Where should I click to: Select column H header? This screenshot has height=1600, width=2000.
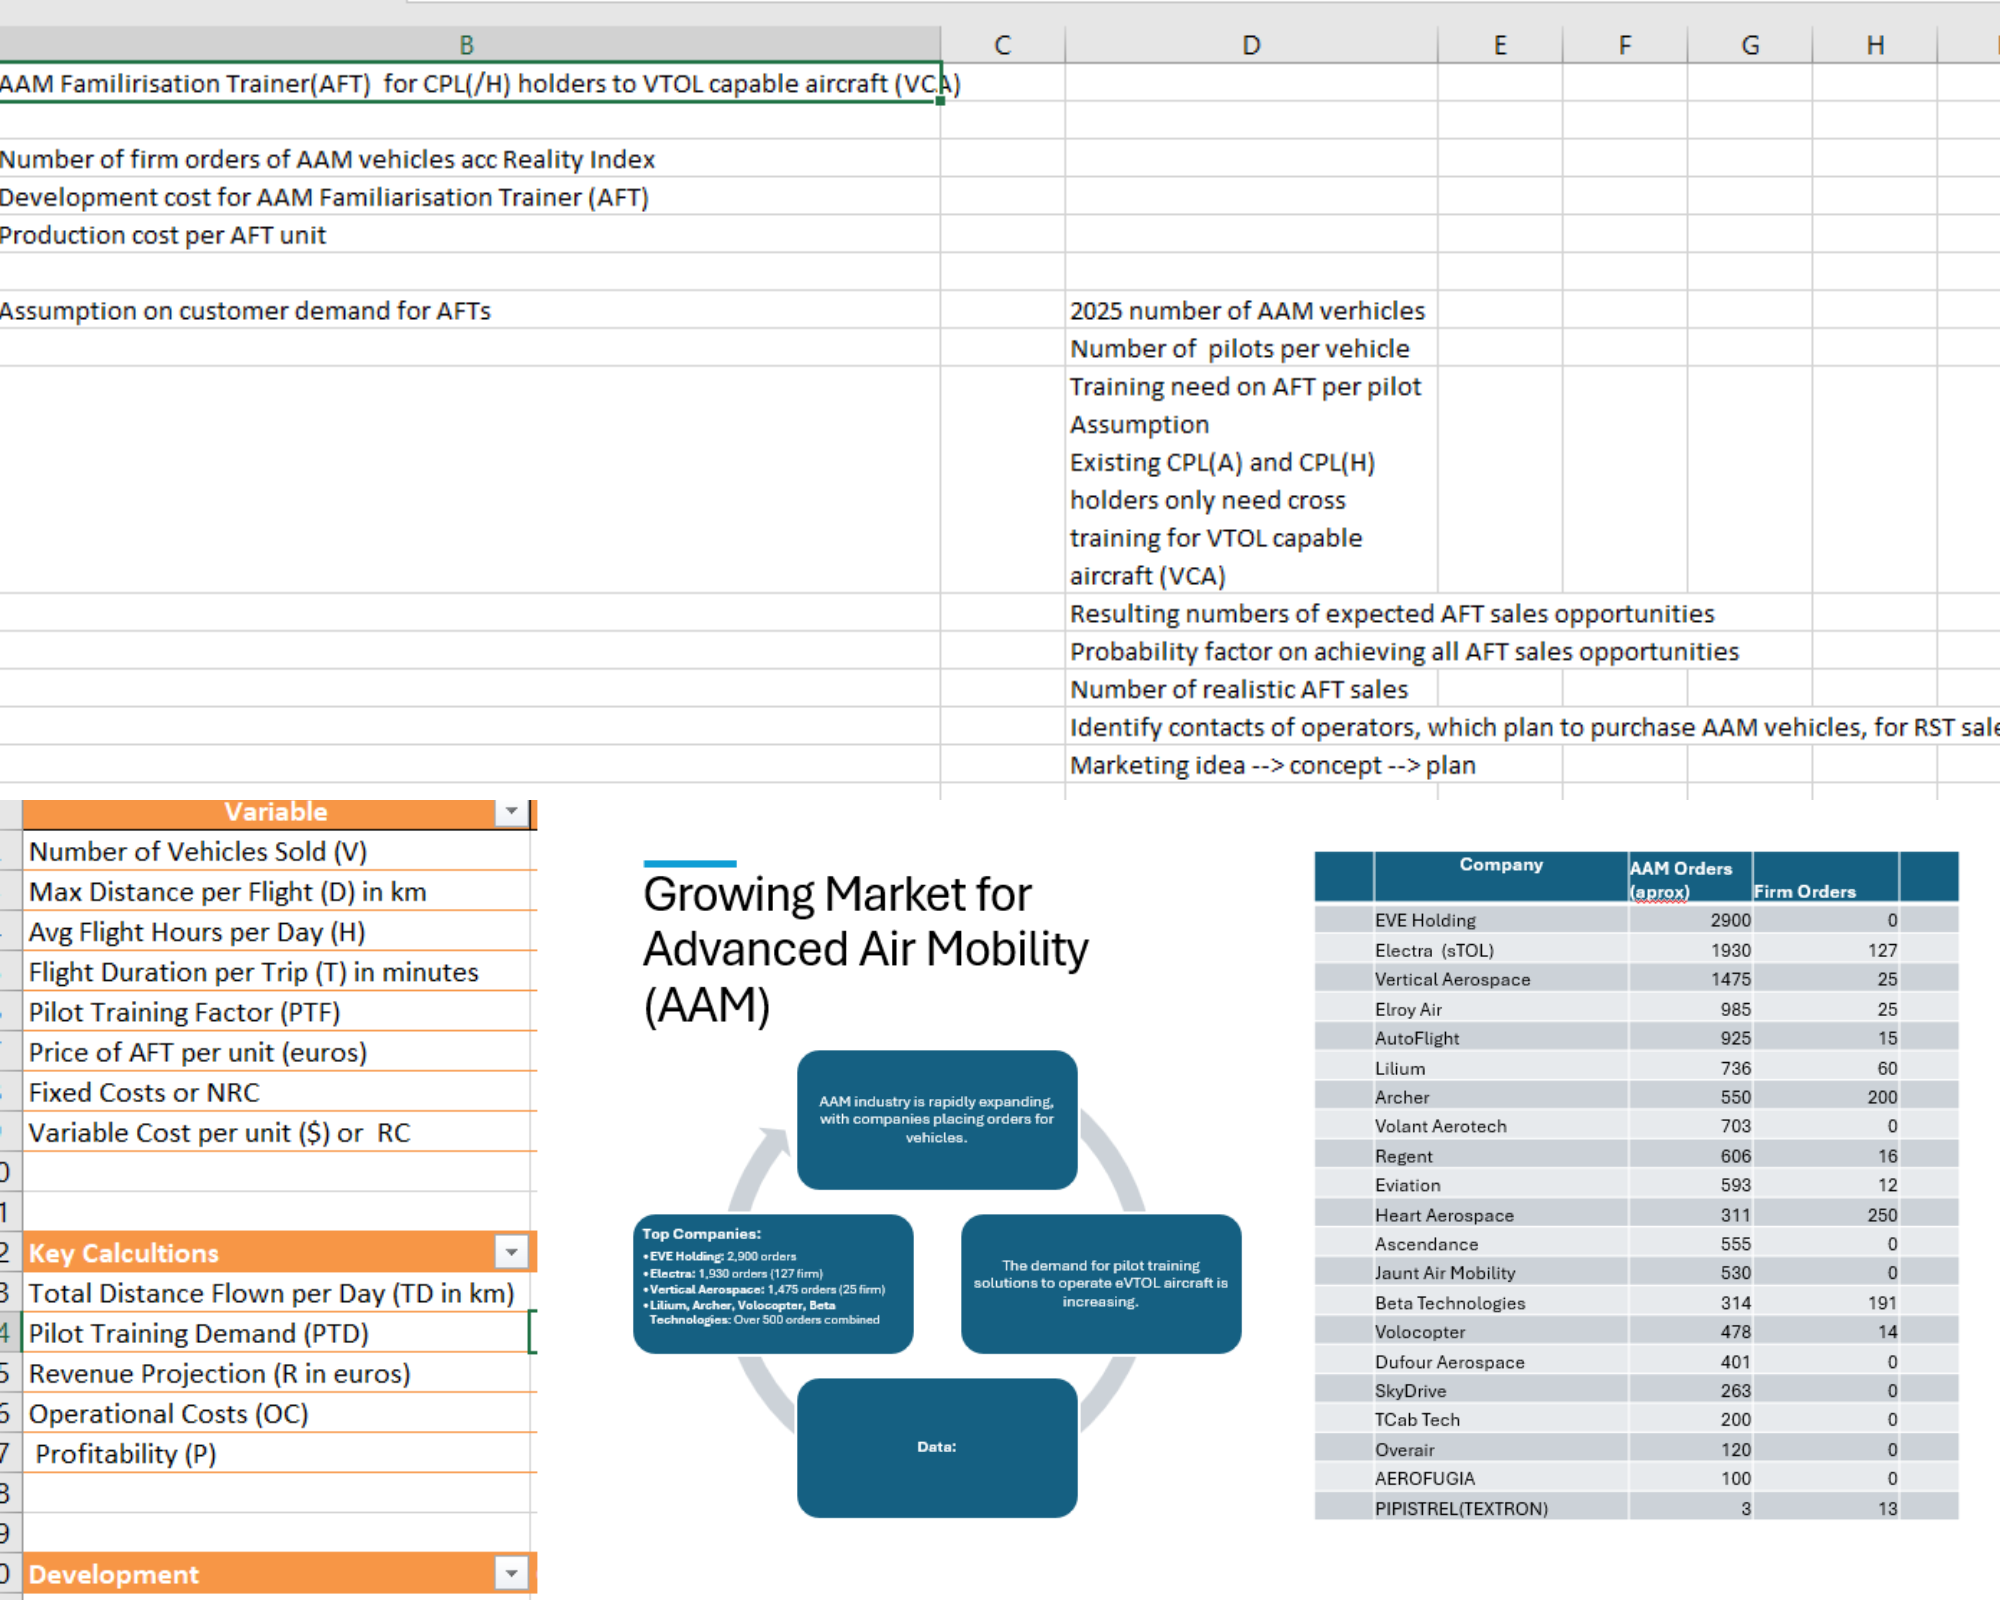pyautogui.click(x=1875, y=44)
